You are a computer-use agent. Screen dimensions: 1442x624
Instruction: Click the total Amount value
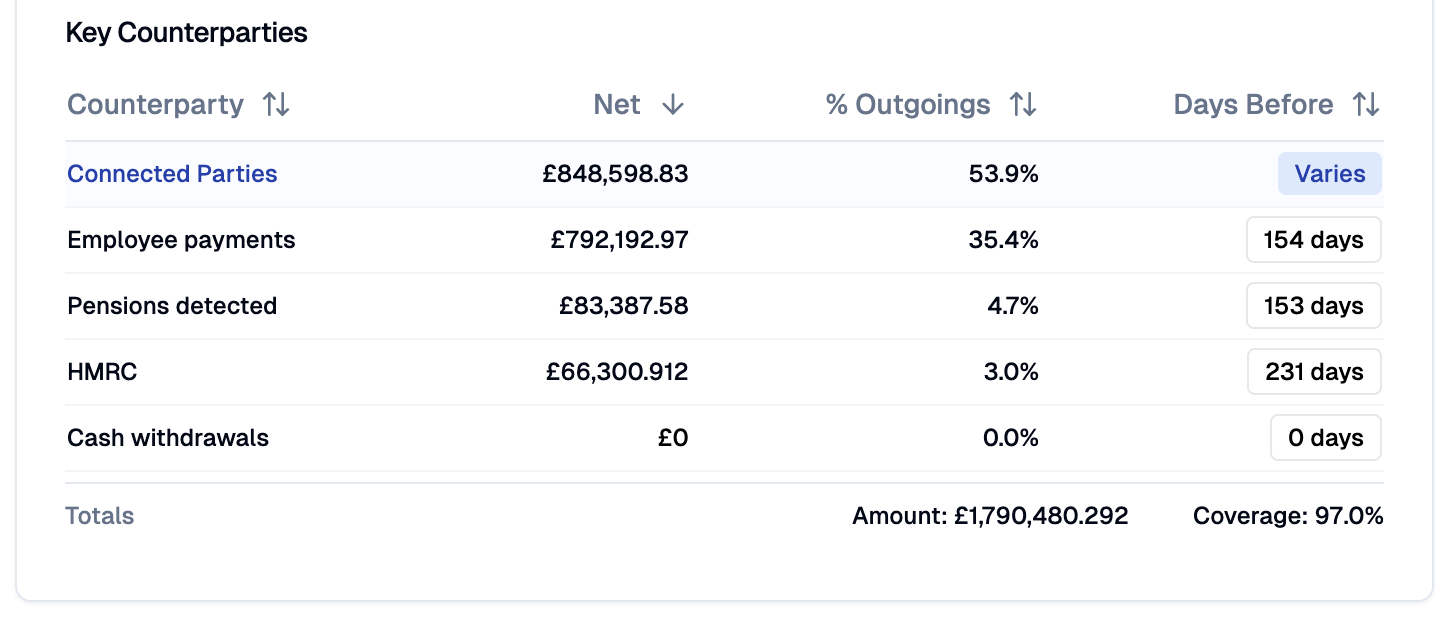pyautogui.click(x=989, y=515)
